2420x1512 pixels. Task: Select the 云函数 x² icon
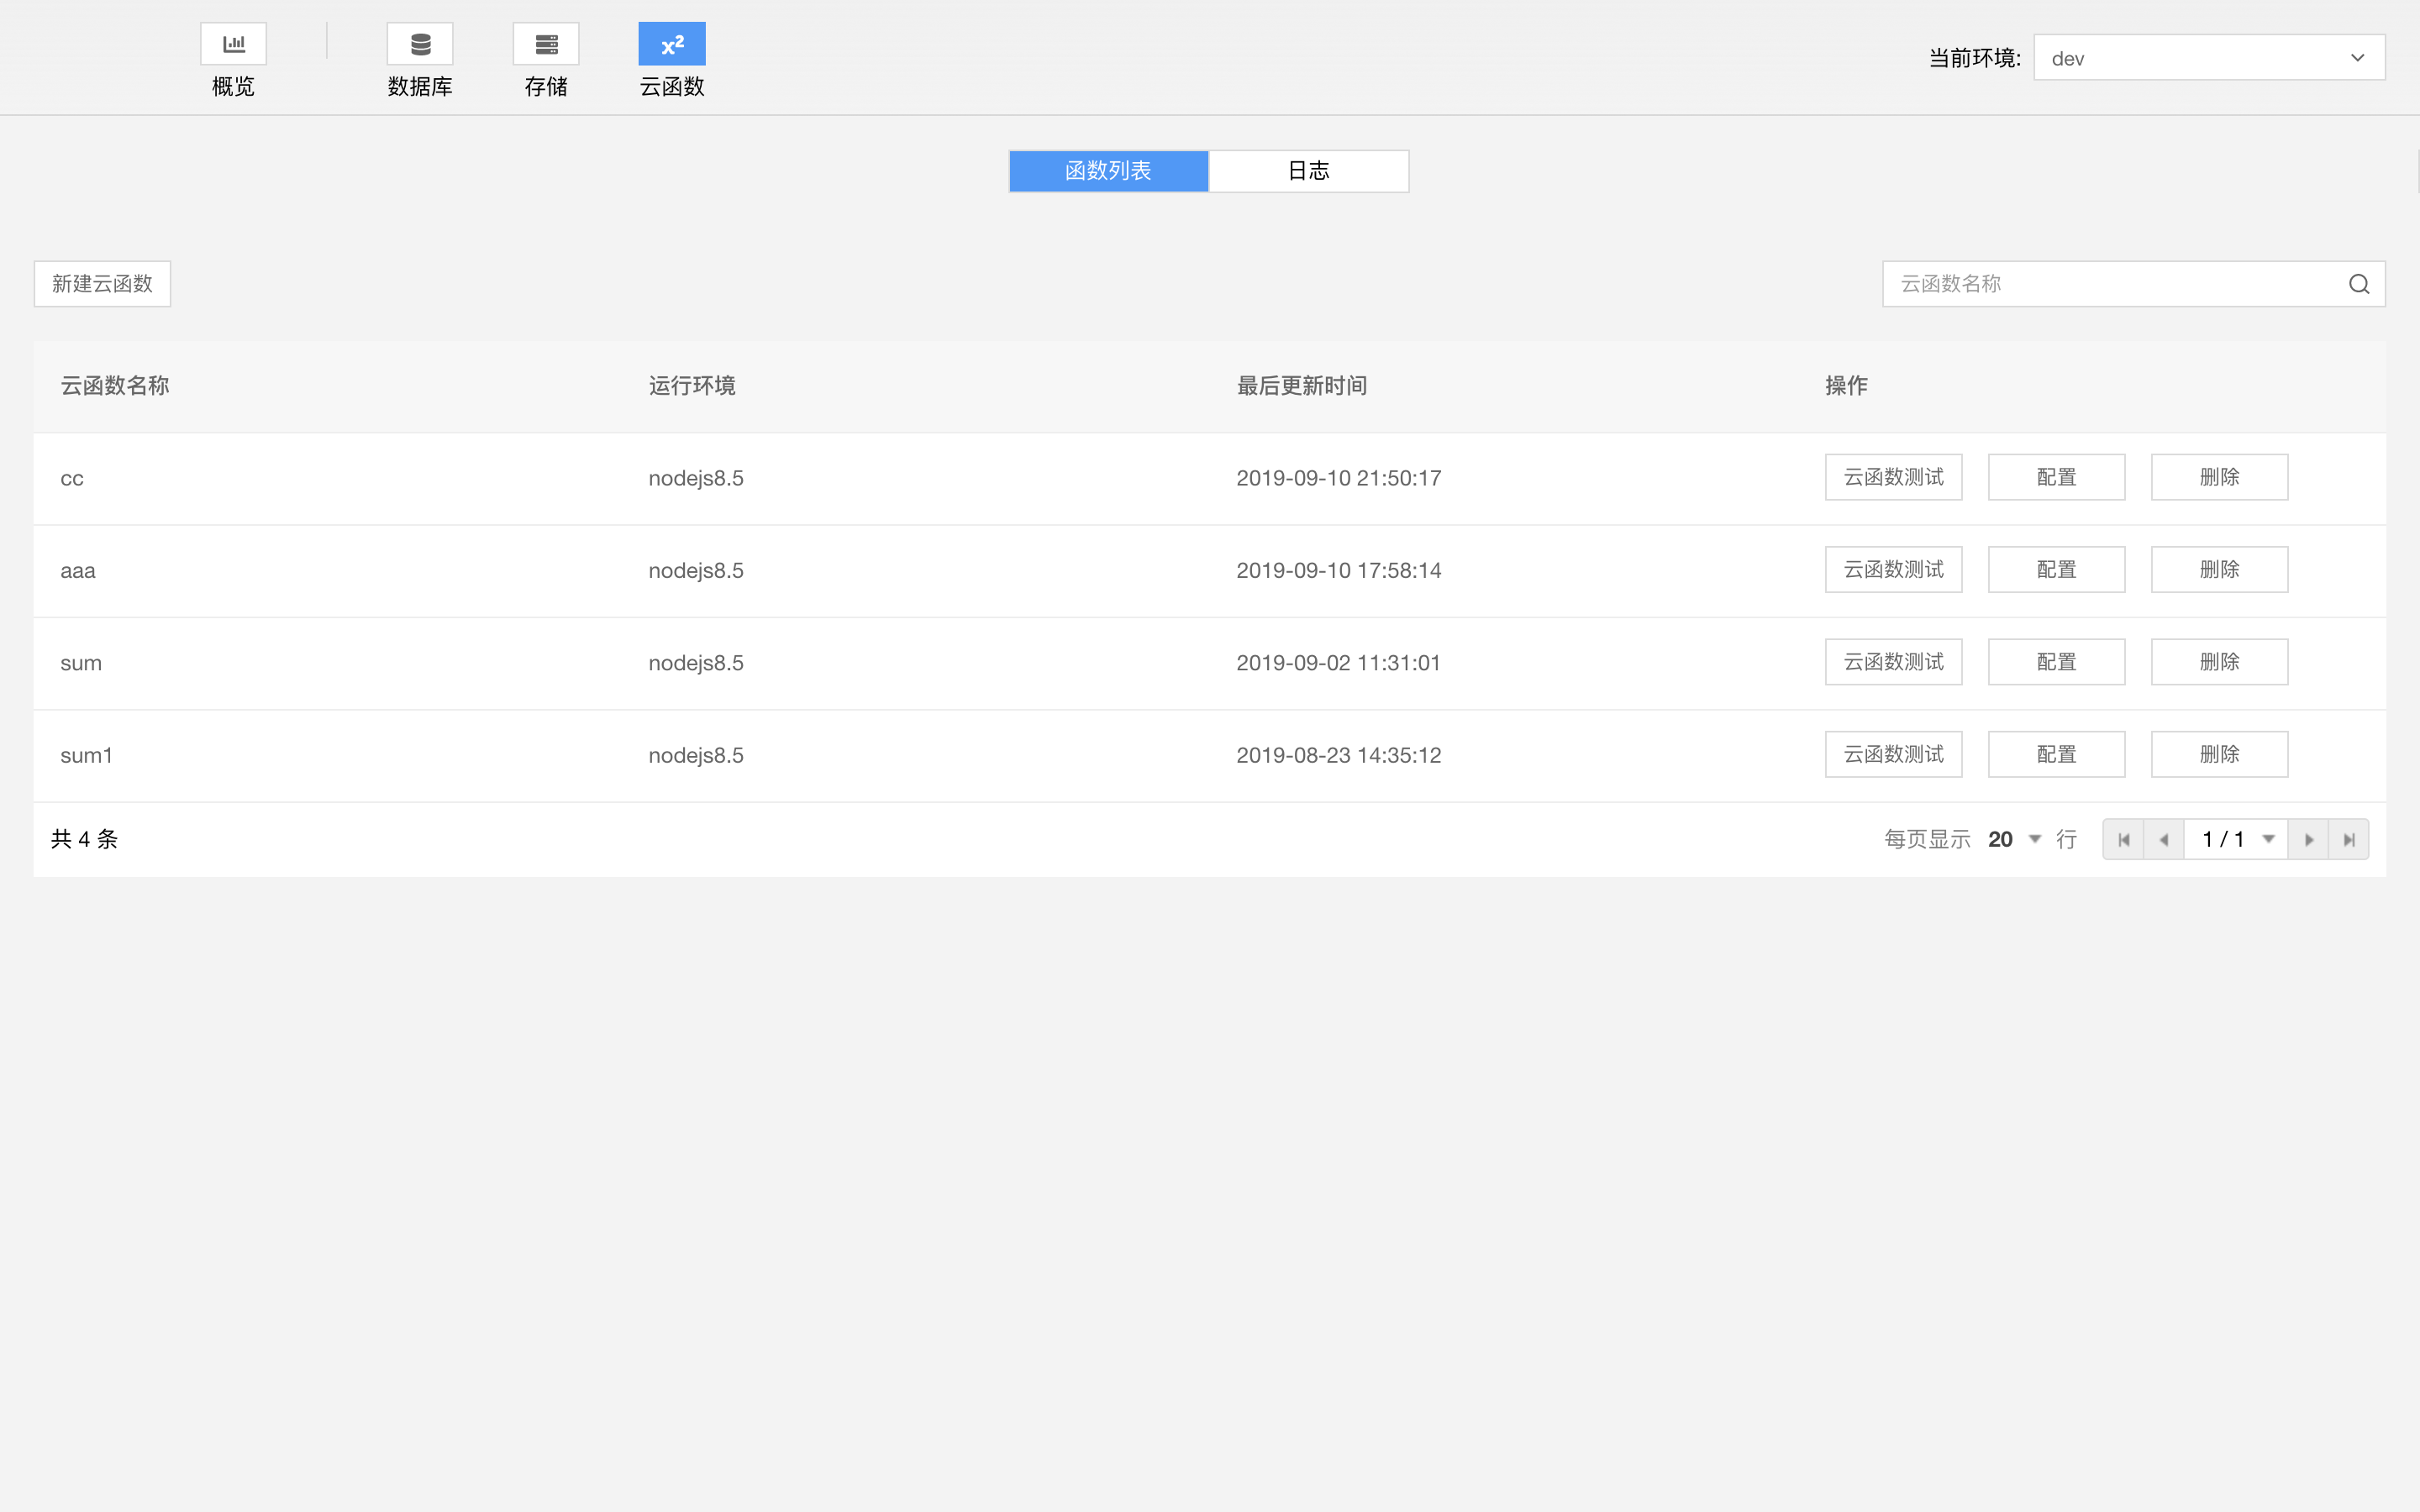pos(672,44)
